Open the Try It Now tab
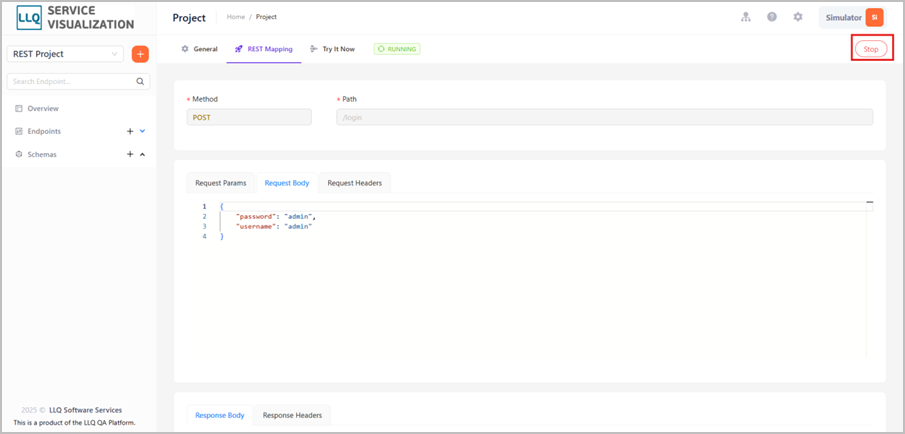905x434 pixels. click(332, 49)
